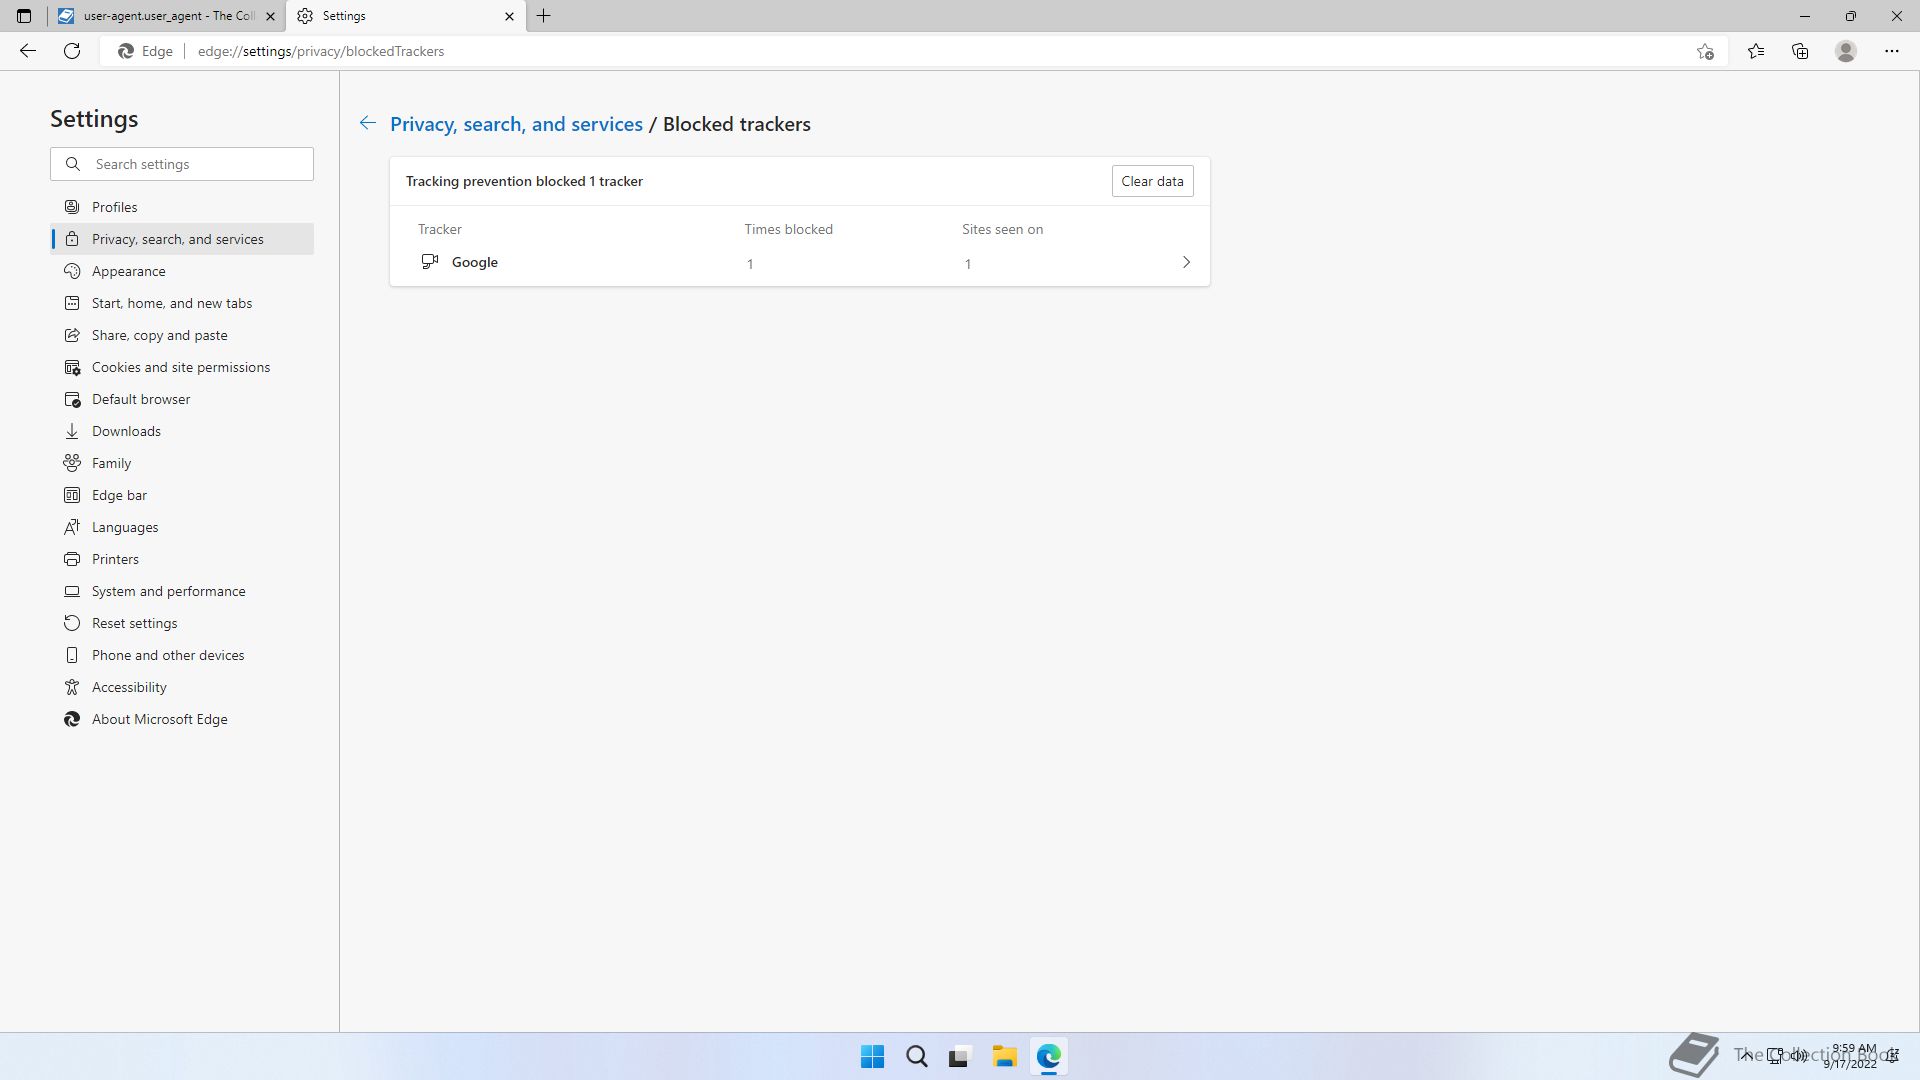Open Windows taskbar search
This screenshot has height=1080, width=1920.
tap(916, 1057)
